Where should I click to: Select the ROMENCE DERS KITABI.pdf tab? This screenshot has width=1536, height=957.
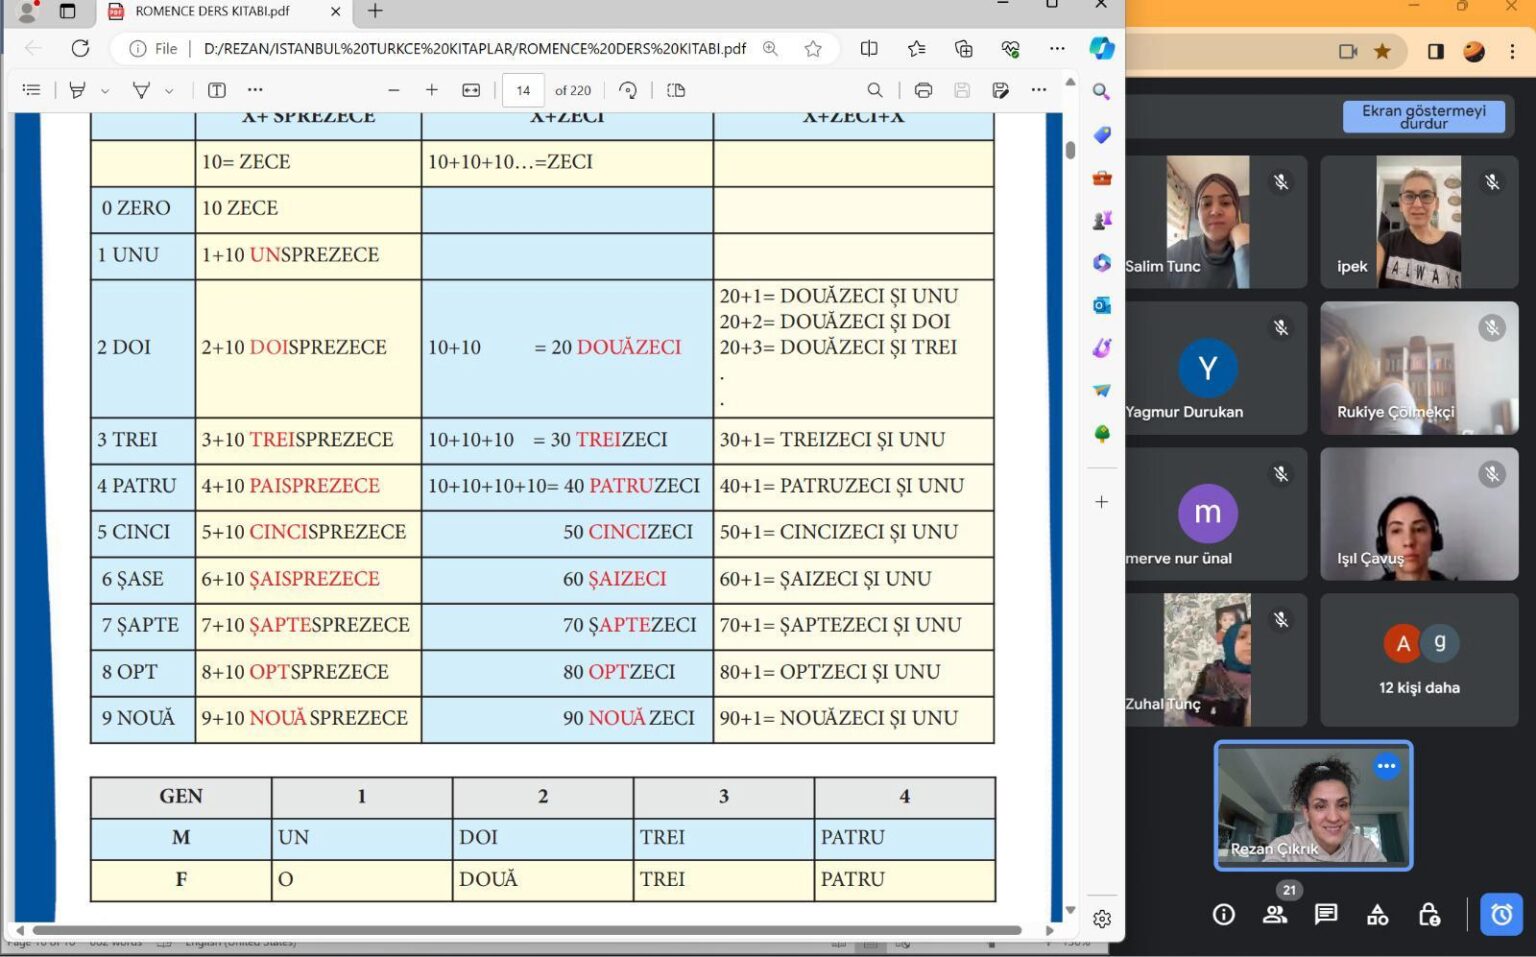click(212, 11)
